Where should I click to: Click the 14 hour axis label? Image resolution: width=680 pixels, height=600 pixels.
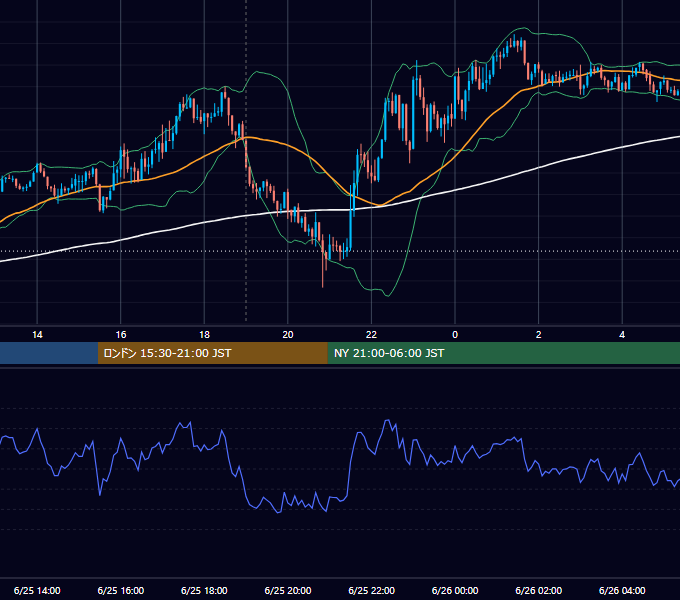coord(37,335)
